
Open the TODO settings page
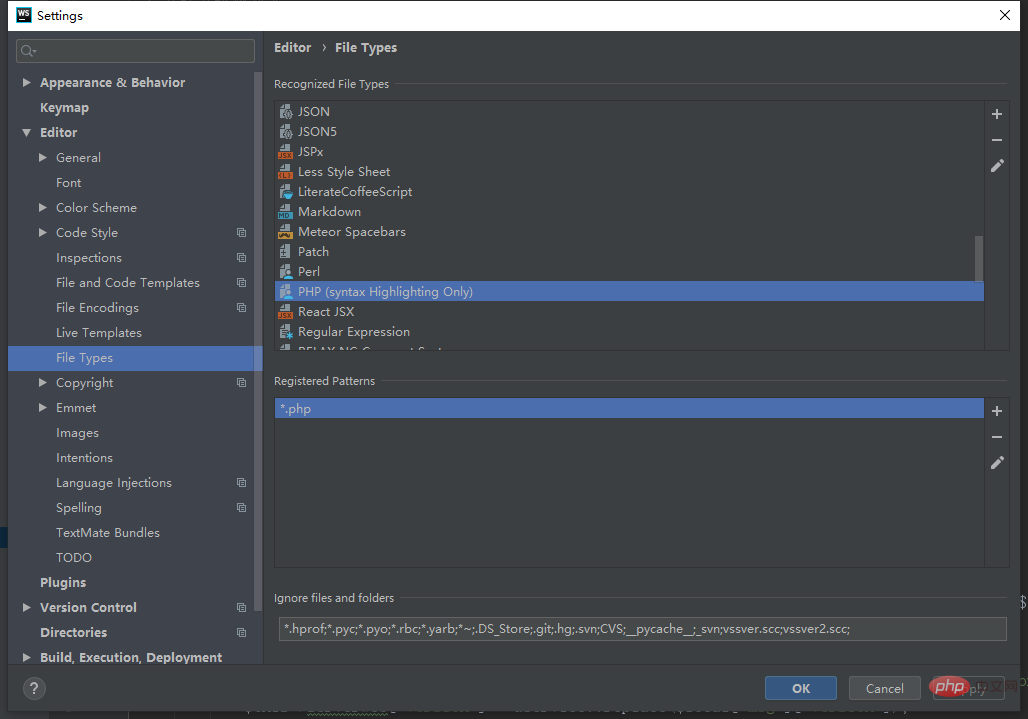(74, 558)
